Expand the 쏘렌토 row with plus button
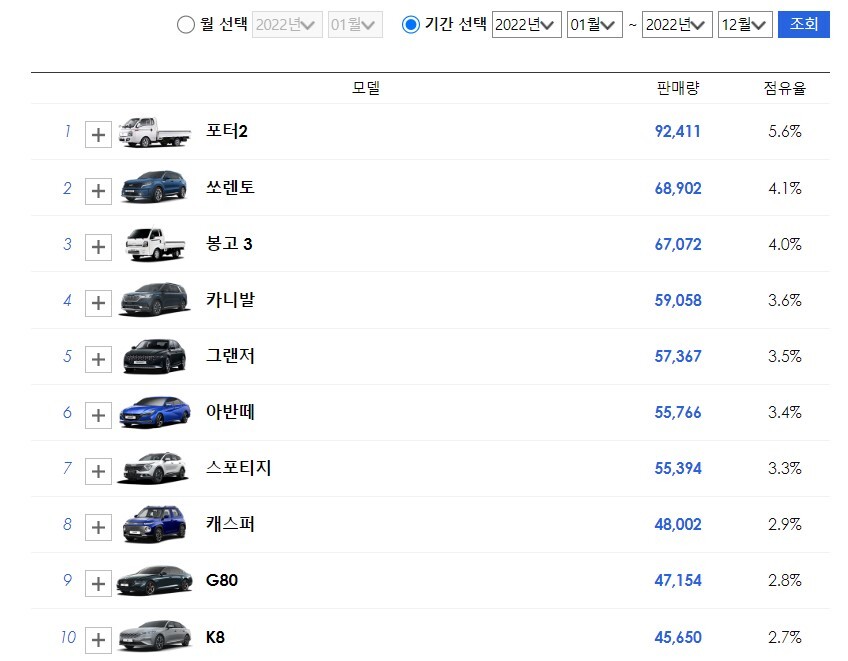This screenshot has height=661, width=848. 98,191
